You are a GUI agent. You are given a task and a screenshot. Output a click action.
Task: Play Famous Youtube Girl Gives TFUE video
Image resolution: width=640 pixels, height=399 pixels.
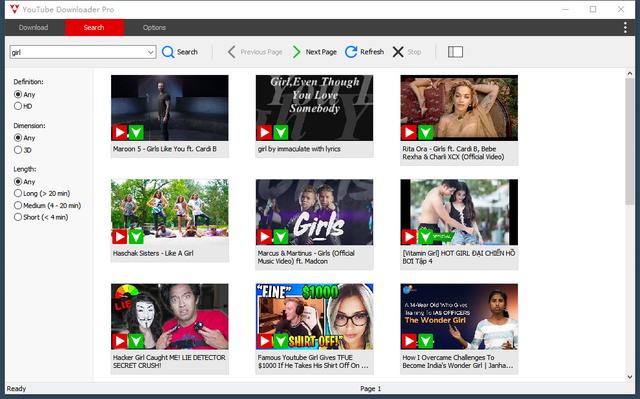(264, 341)
